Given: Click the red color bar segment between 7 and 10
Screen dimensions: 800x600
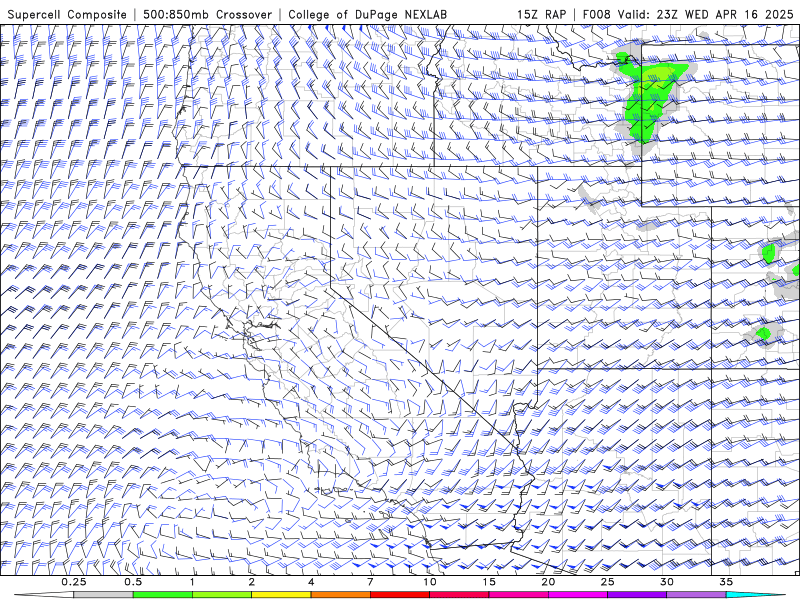Looking at the screenshot, I should tap(400, 595).
